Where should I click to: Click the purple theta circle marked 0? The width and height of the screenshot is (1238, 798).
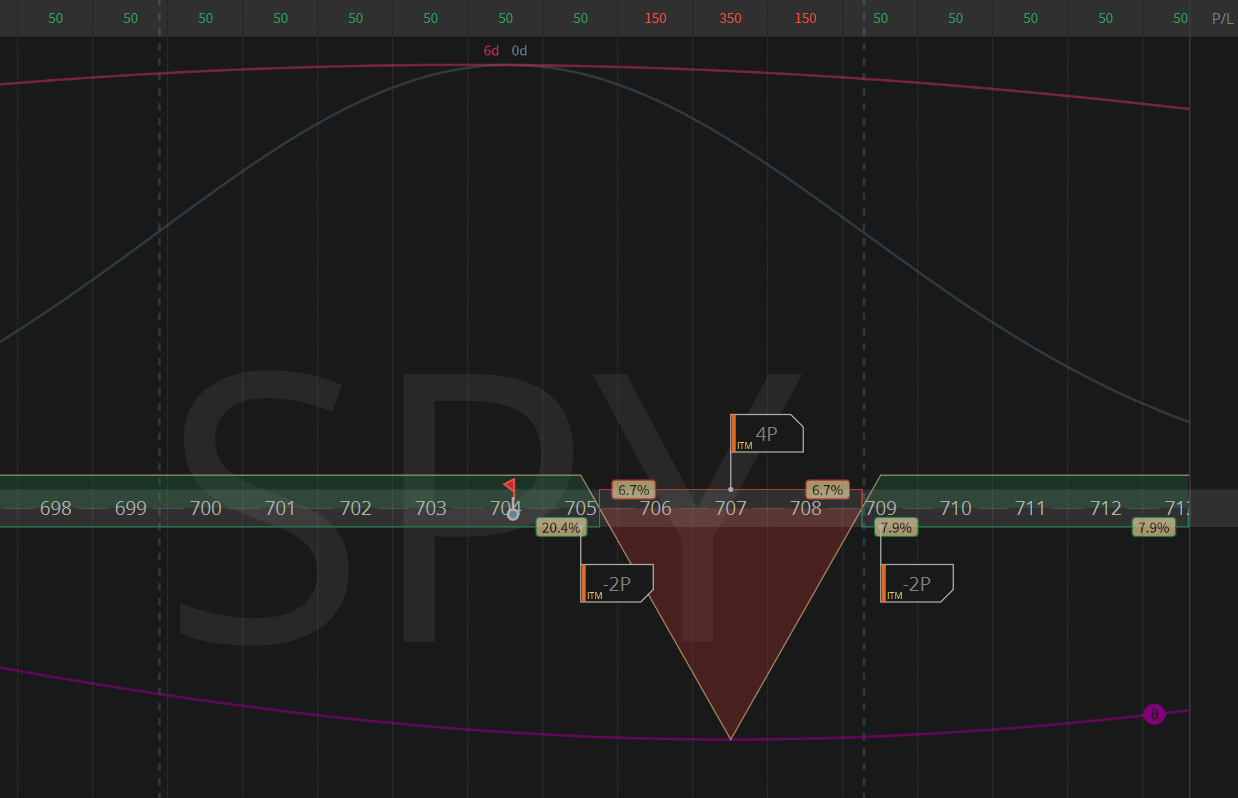(1154, 714)
